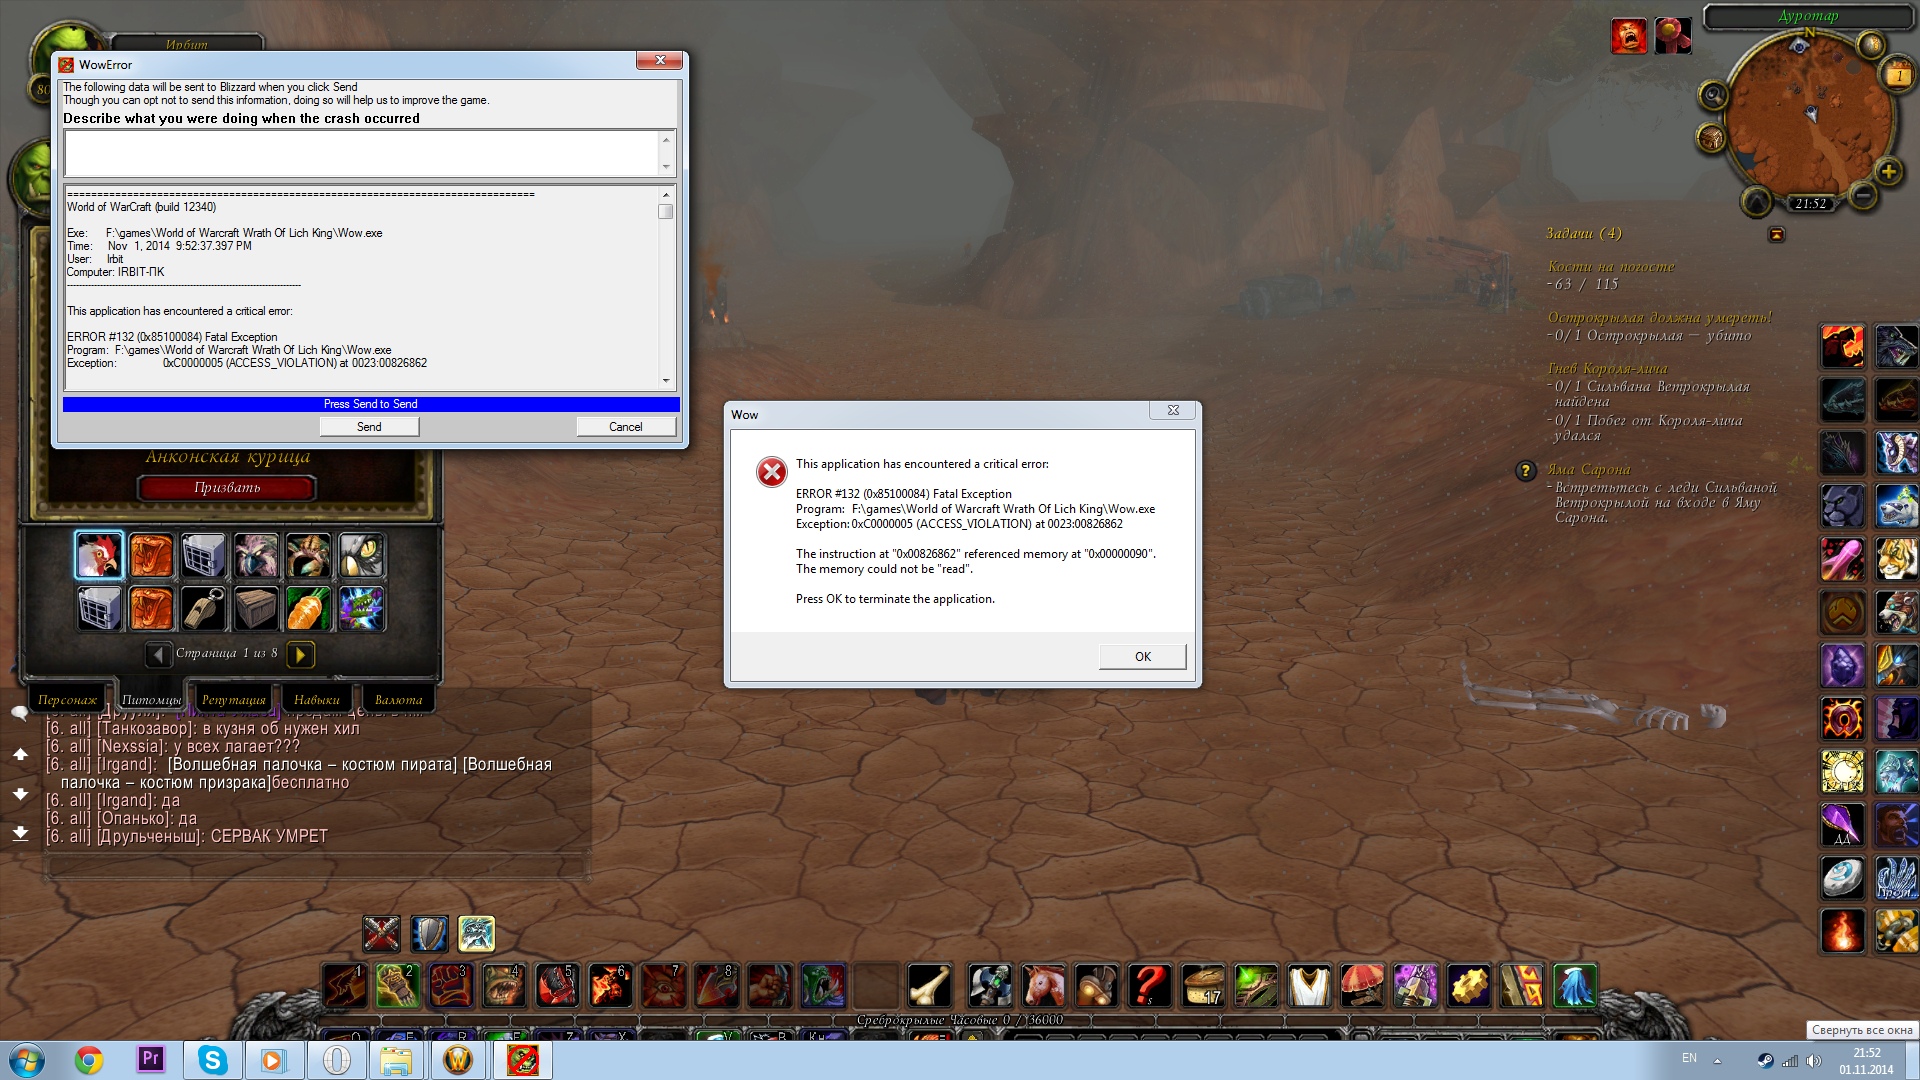
Task: Click the Яма Сарона question mark icon
Action: click(1526, 471)
